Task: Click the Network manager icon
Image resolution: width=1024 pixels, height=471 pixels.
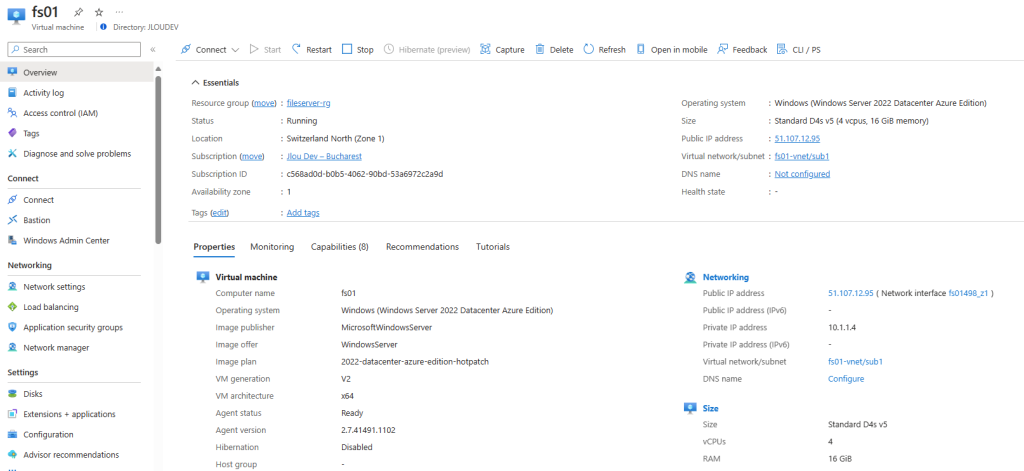Action: point(12,348)
